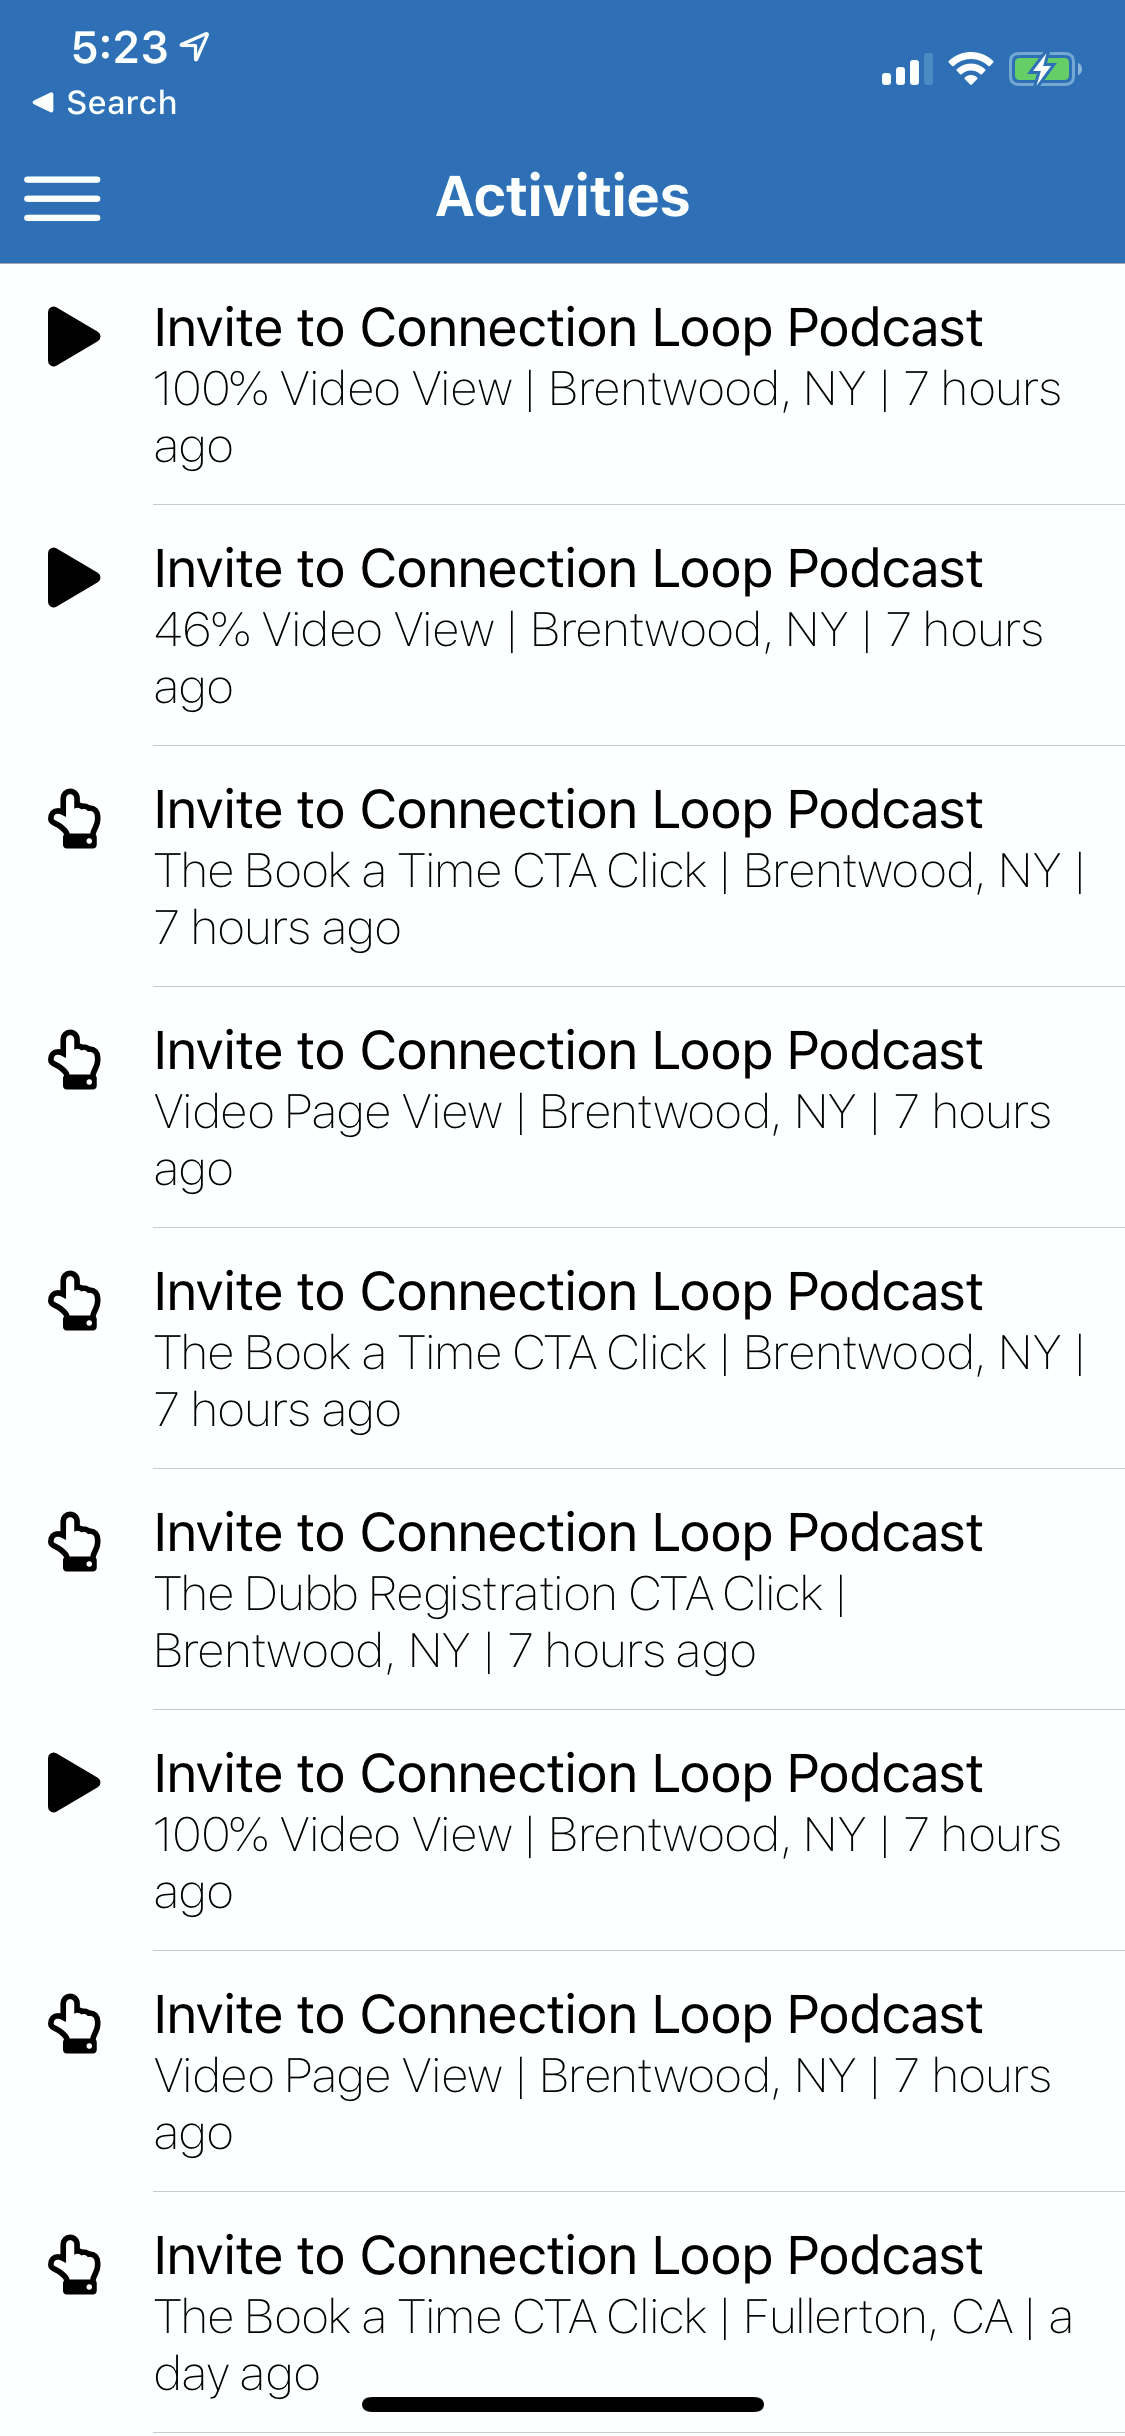This screenshot has width=1125, height=2436.
Task: Tap hand icon beside Dubb Registration activity
Action: coord(74,1542)
